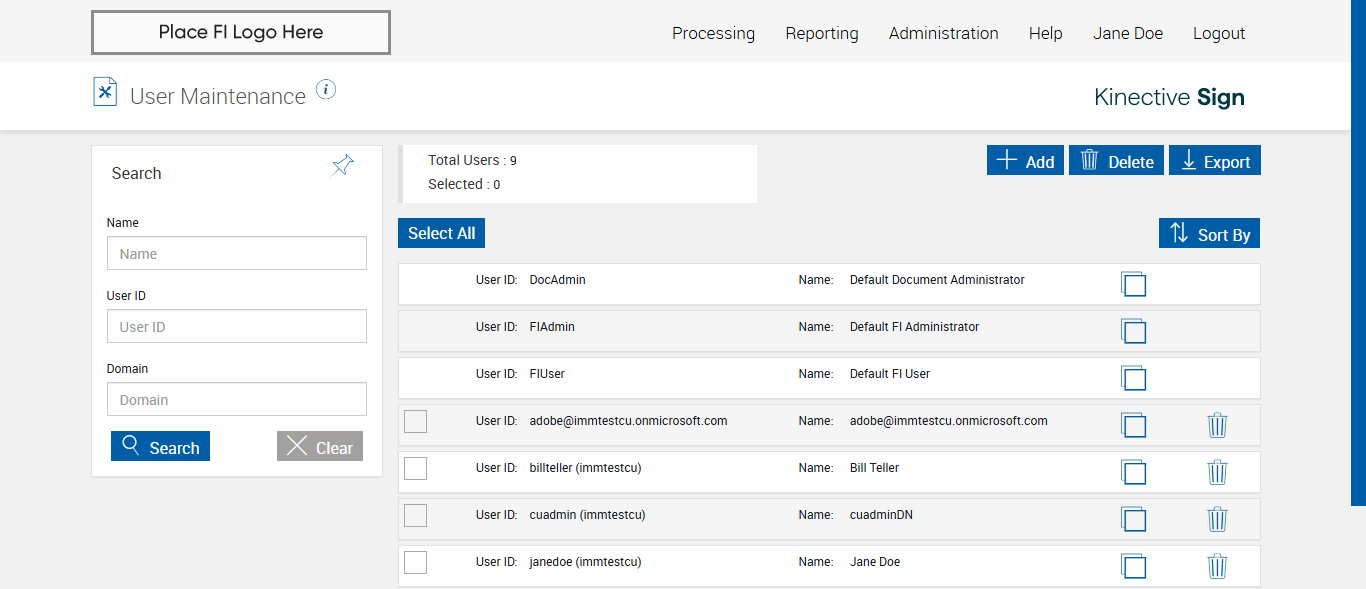Check the box for billteller user

(415, 468)
